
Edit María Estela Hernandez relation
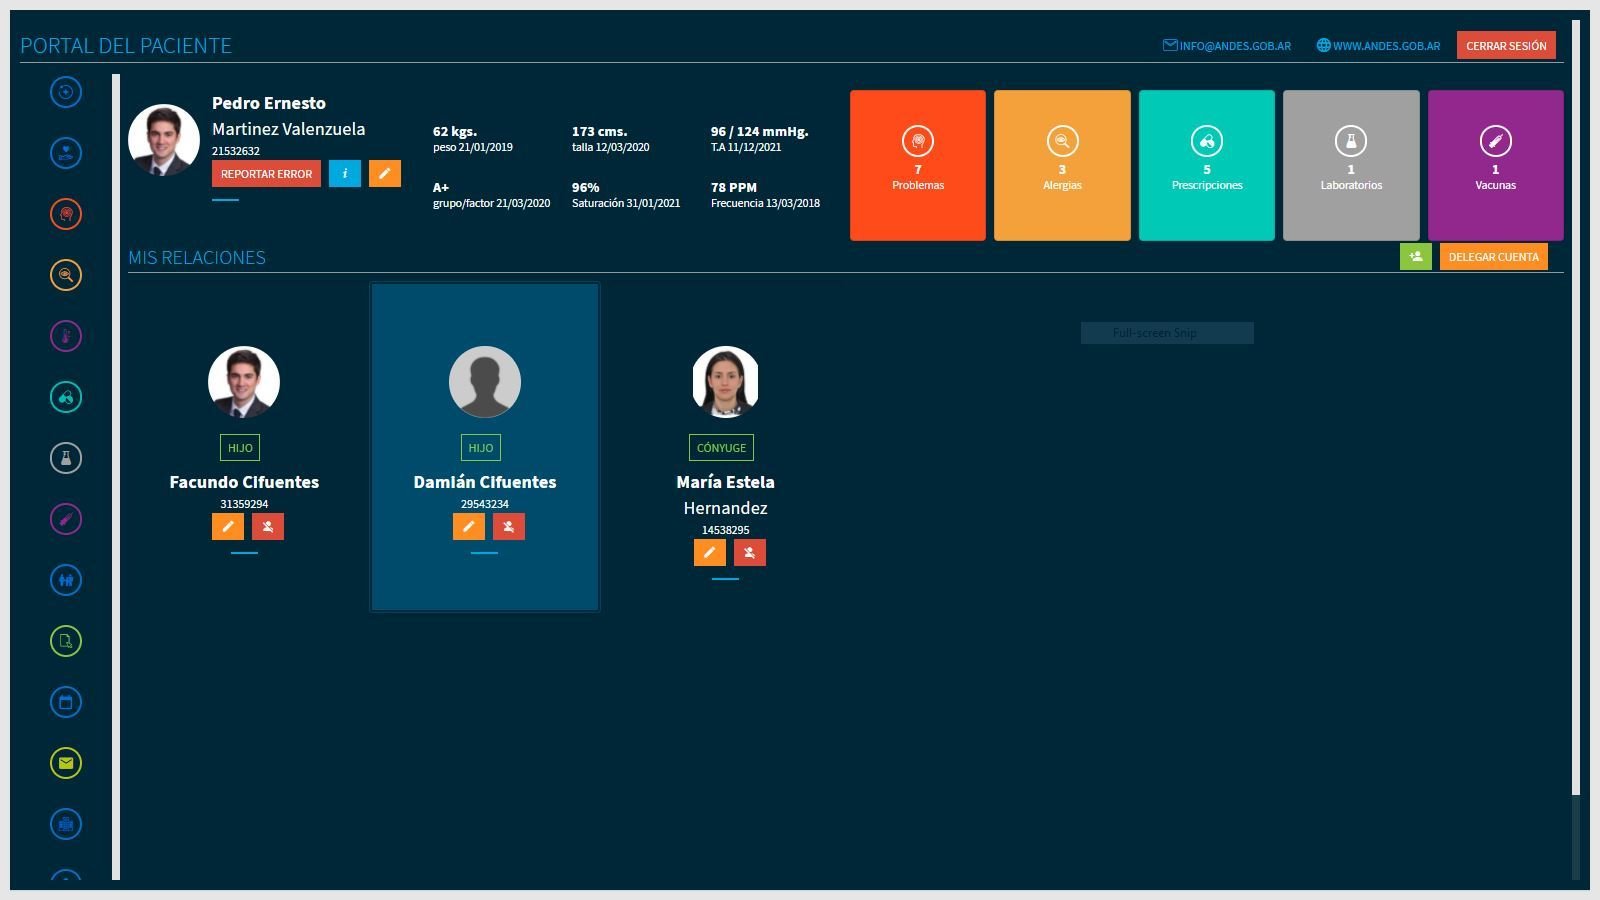(x=710, y=553)
